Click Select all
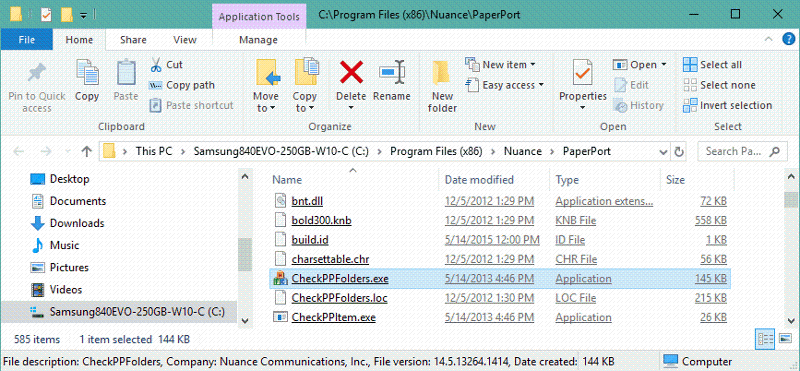800x371 pixels. pos(713,65)
